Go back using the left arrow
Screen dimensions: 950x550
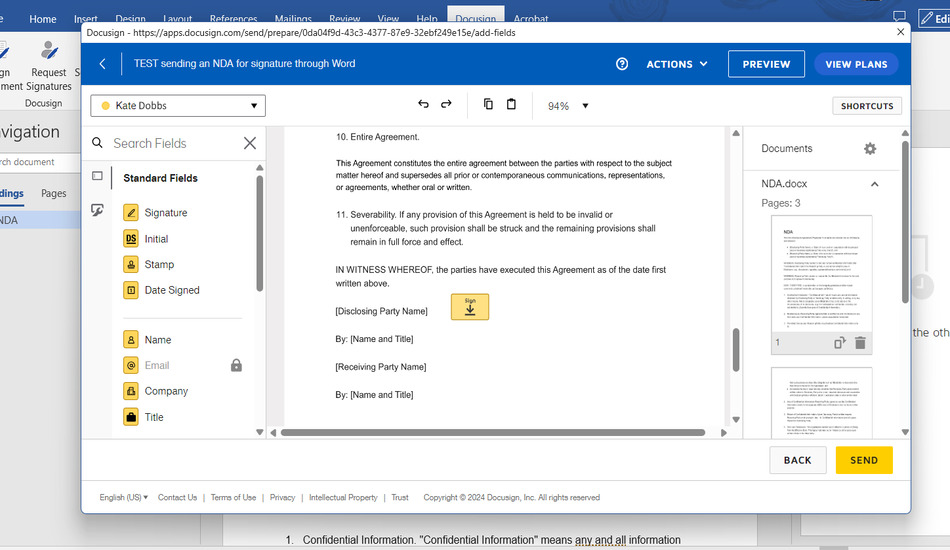tap(102, 64)
